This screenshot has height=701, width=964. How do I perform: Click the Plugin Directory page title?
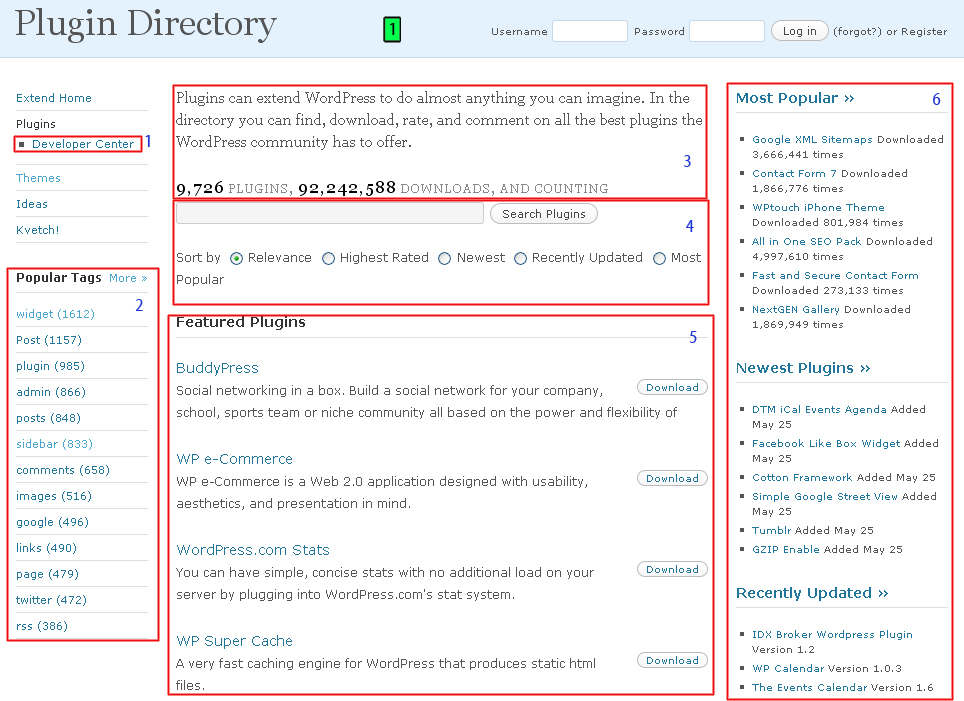(x=145, y=25)
